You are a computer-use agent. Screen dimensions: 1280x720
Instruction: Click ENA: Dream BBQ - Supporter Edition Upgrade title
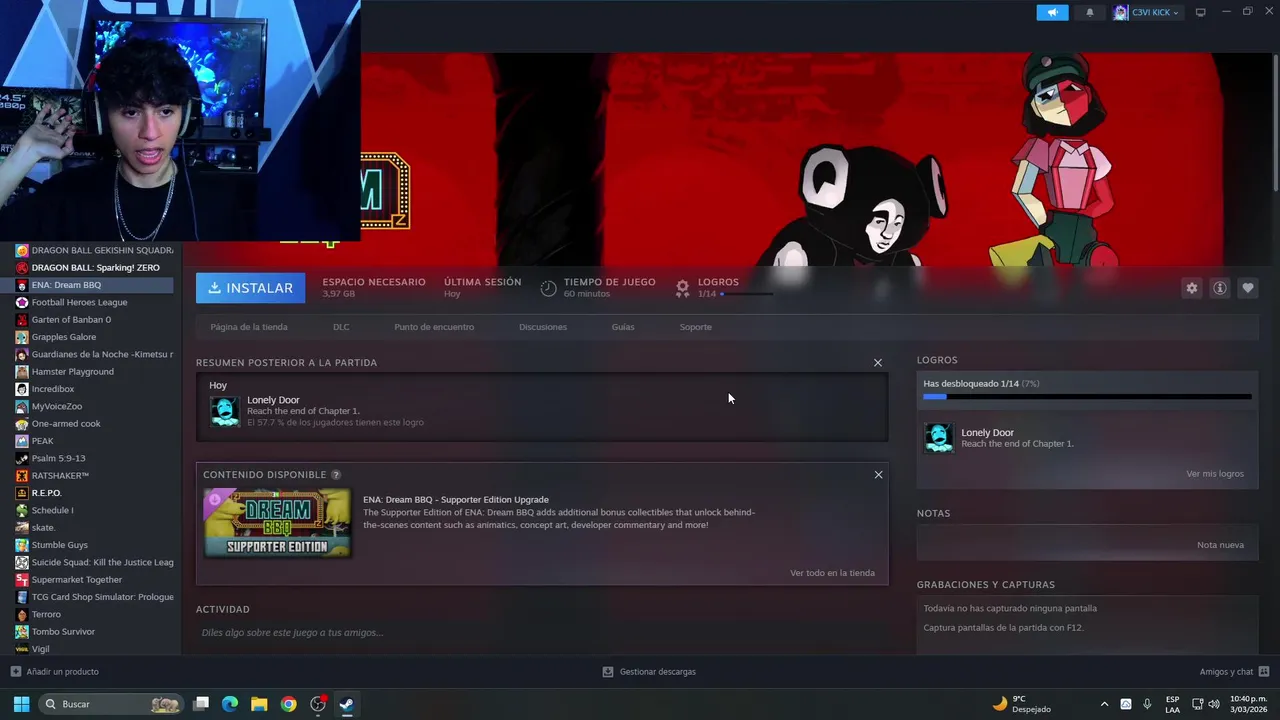click(x=456, y=500)
